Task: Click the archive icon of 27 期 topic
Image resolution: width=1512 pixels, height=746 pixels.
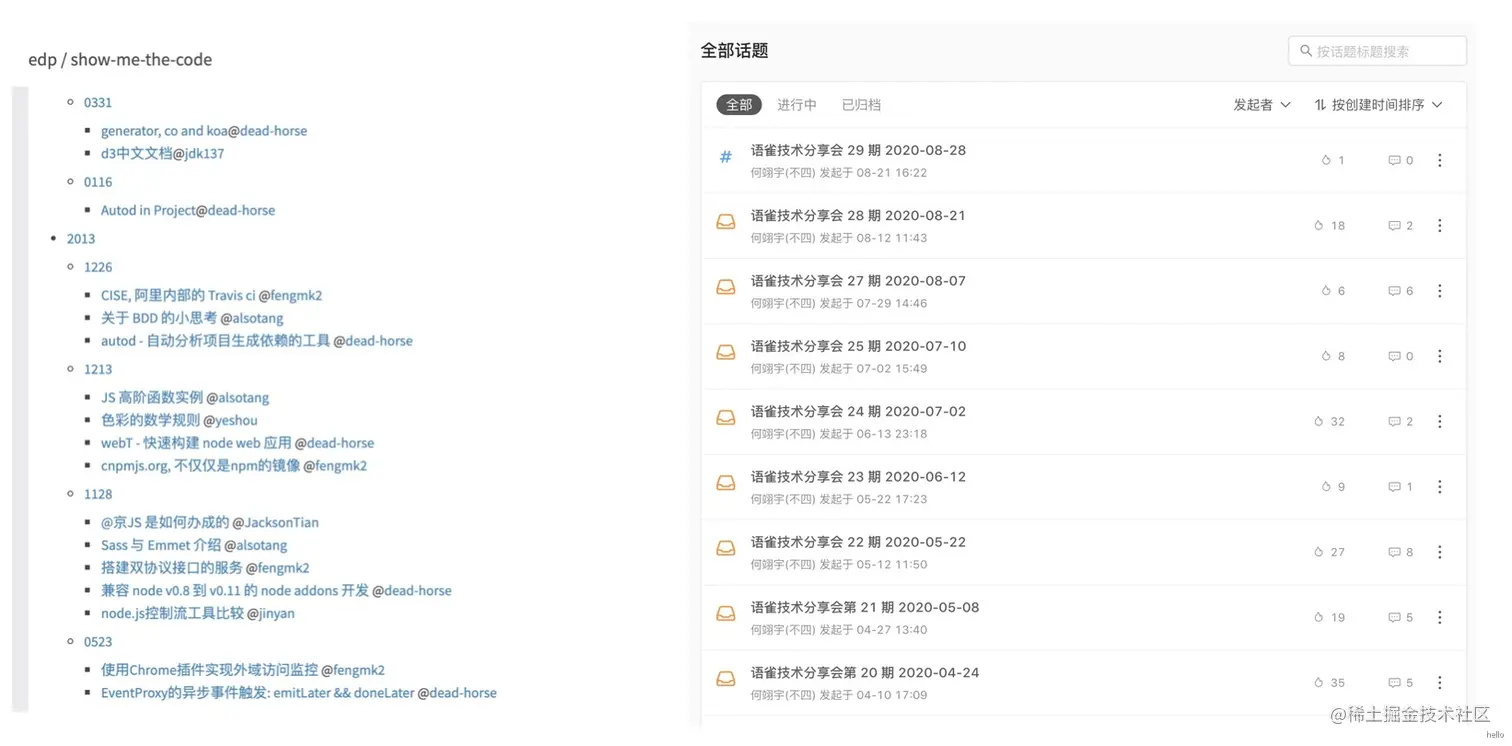Action: click(x=726, y=287)
